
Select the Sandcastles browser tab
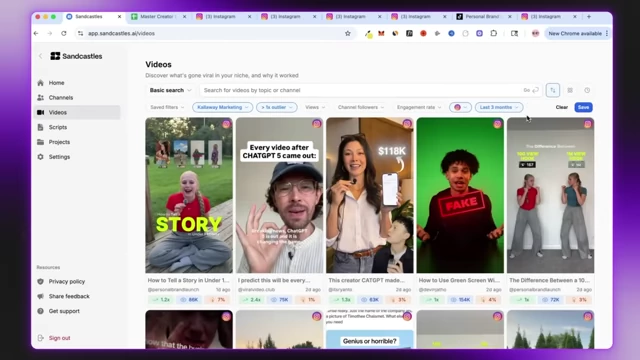93,17
